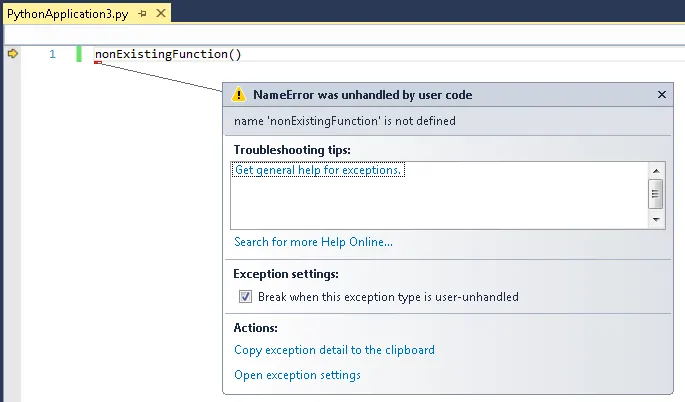Pin the PythonApplication3.py tab

click(x=144, y=13)
